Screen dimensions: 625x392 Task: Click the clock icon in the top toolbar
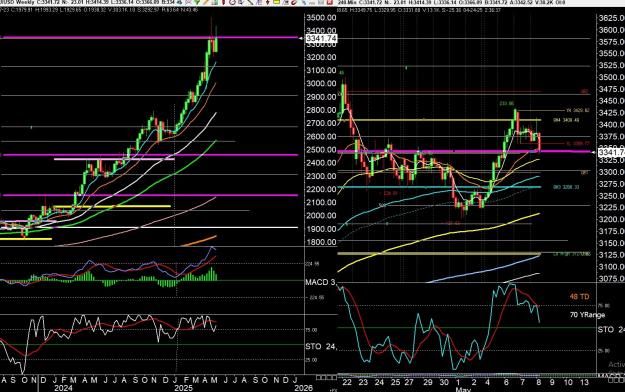[x=232, y=2]
